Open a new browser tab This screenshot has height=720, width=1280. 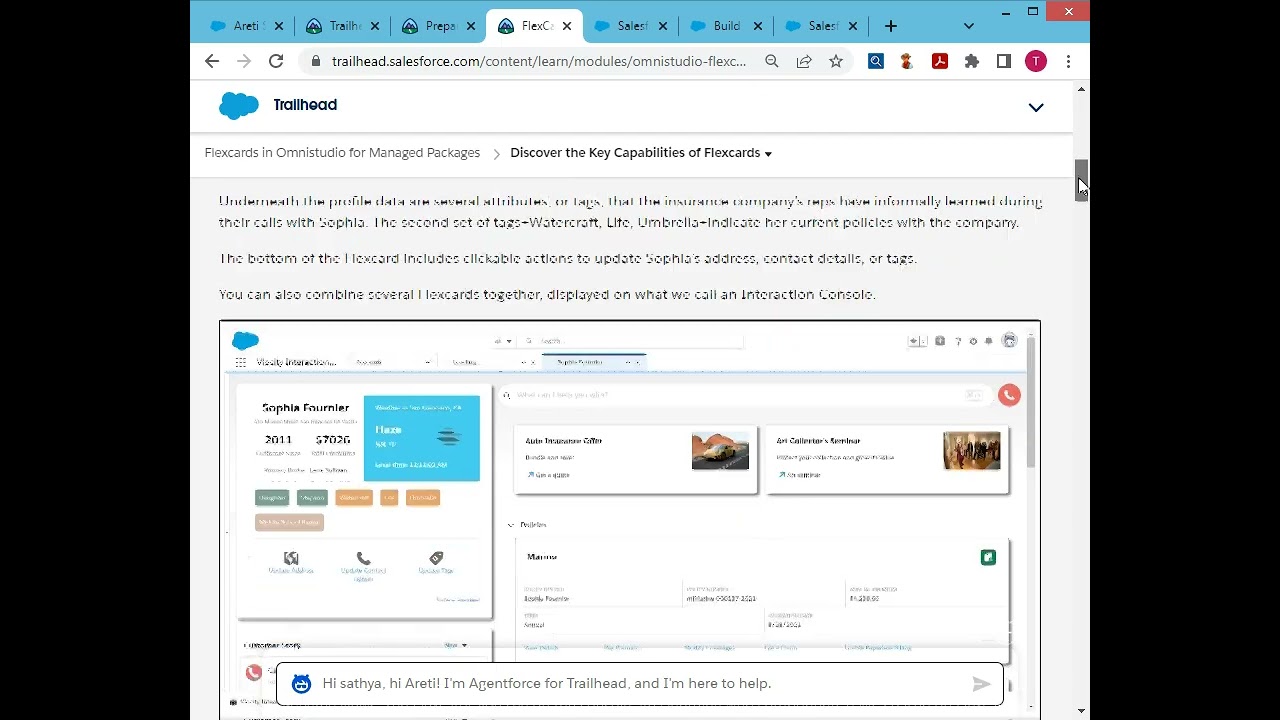pos(891,26)
